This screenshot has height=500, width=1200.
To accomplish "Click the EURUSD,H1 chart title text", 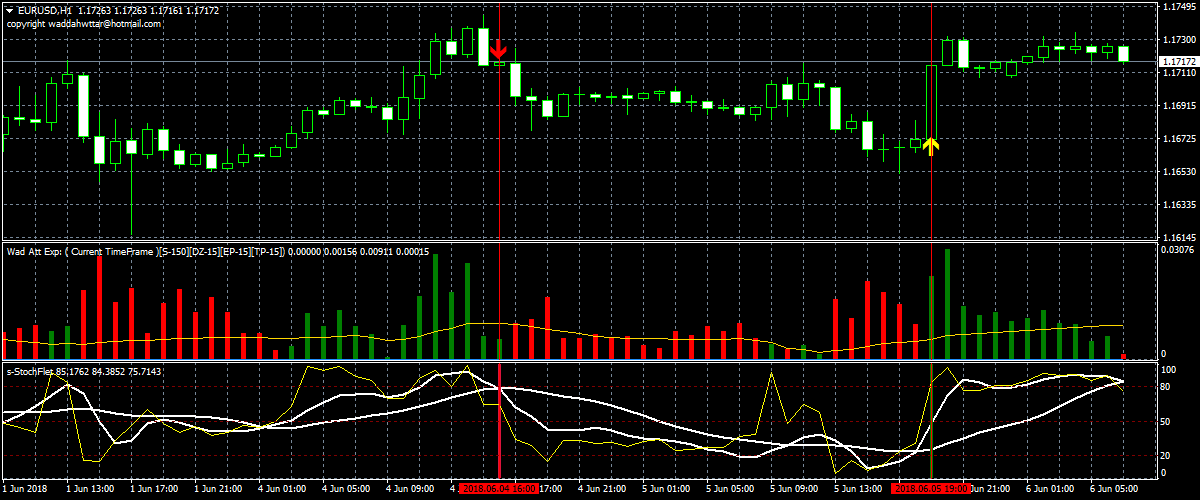I will [45, 10].
